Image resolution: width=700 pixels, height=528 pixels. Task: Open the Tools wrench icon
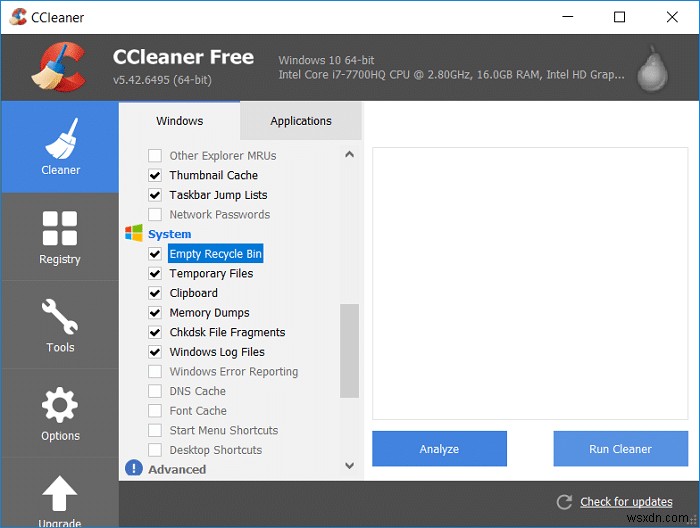[x=60, y=316]
